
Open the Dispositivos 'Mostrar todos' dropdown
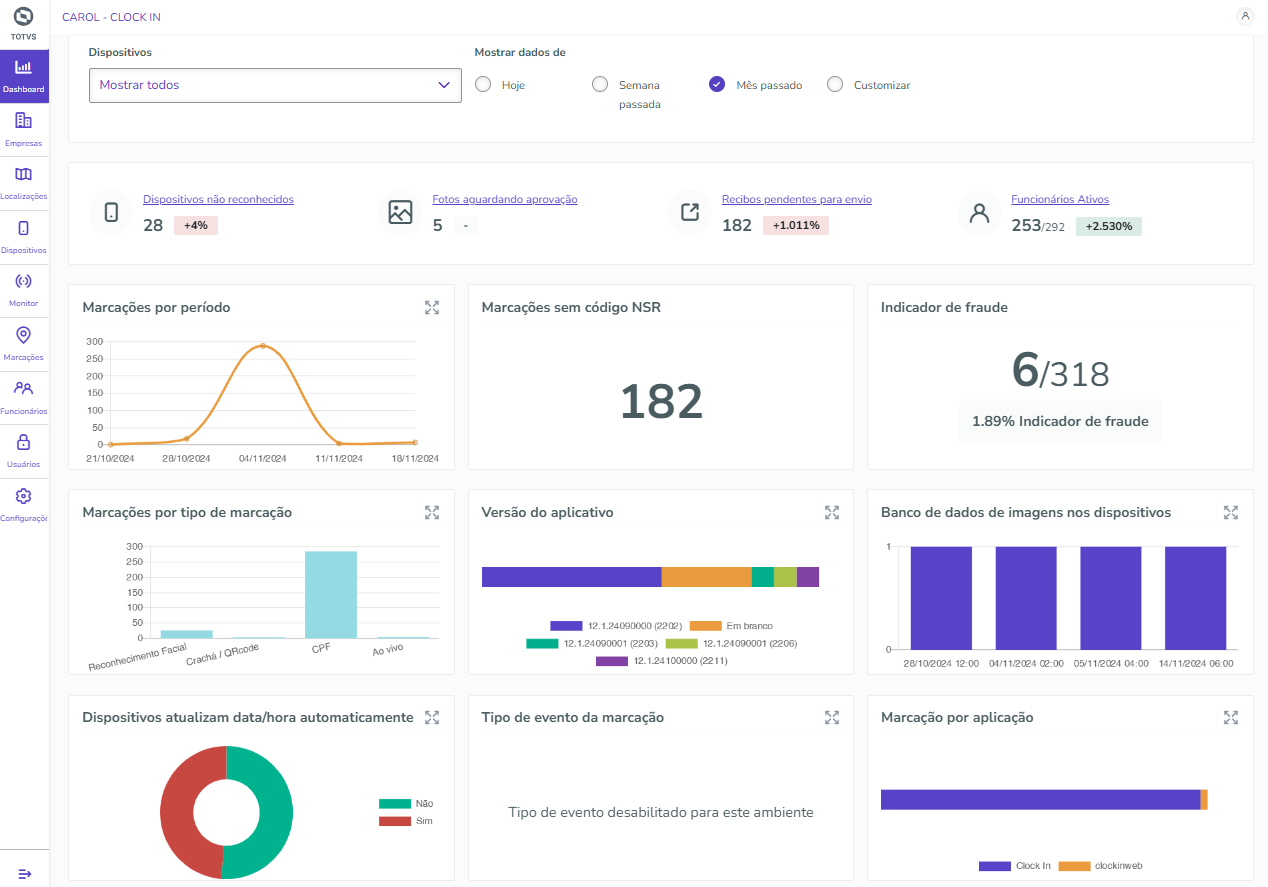click(x=275, y=85)
